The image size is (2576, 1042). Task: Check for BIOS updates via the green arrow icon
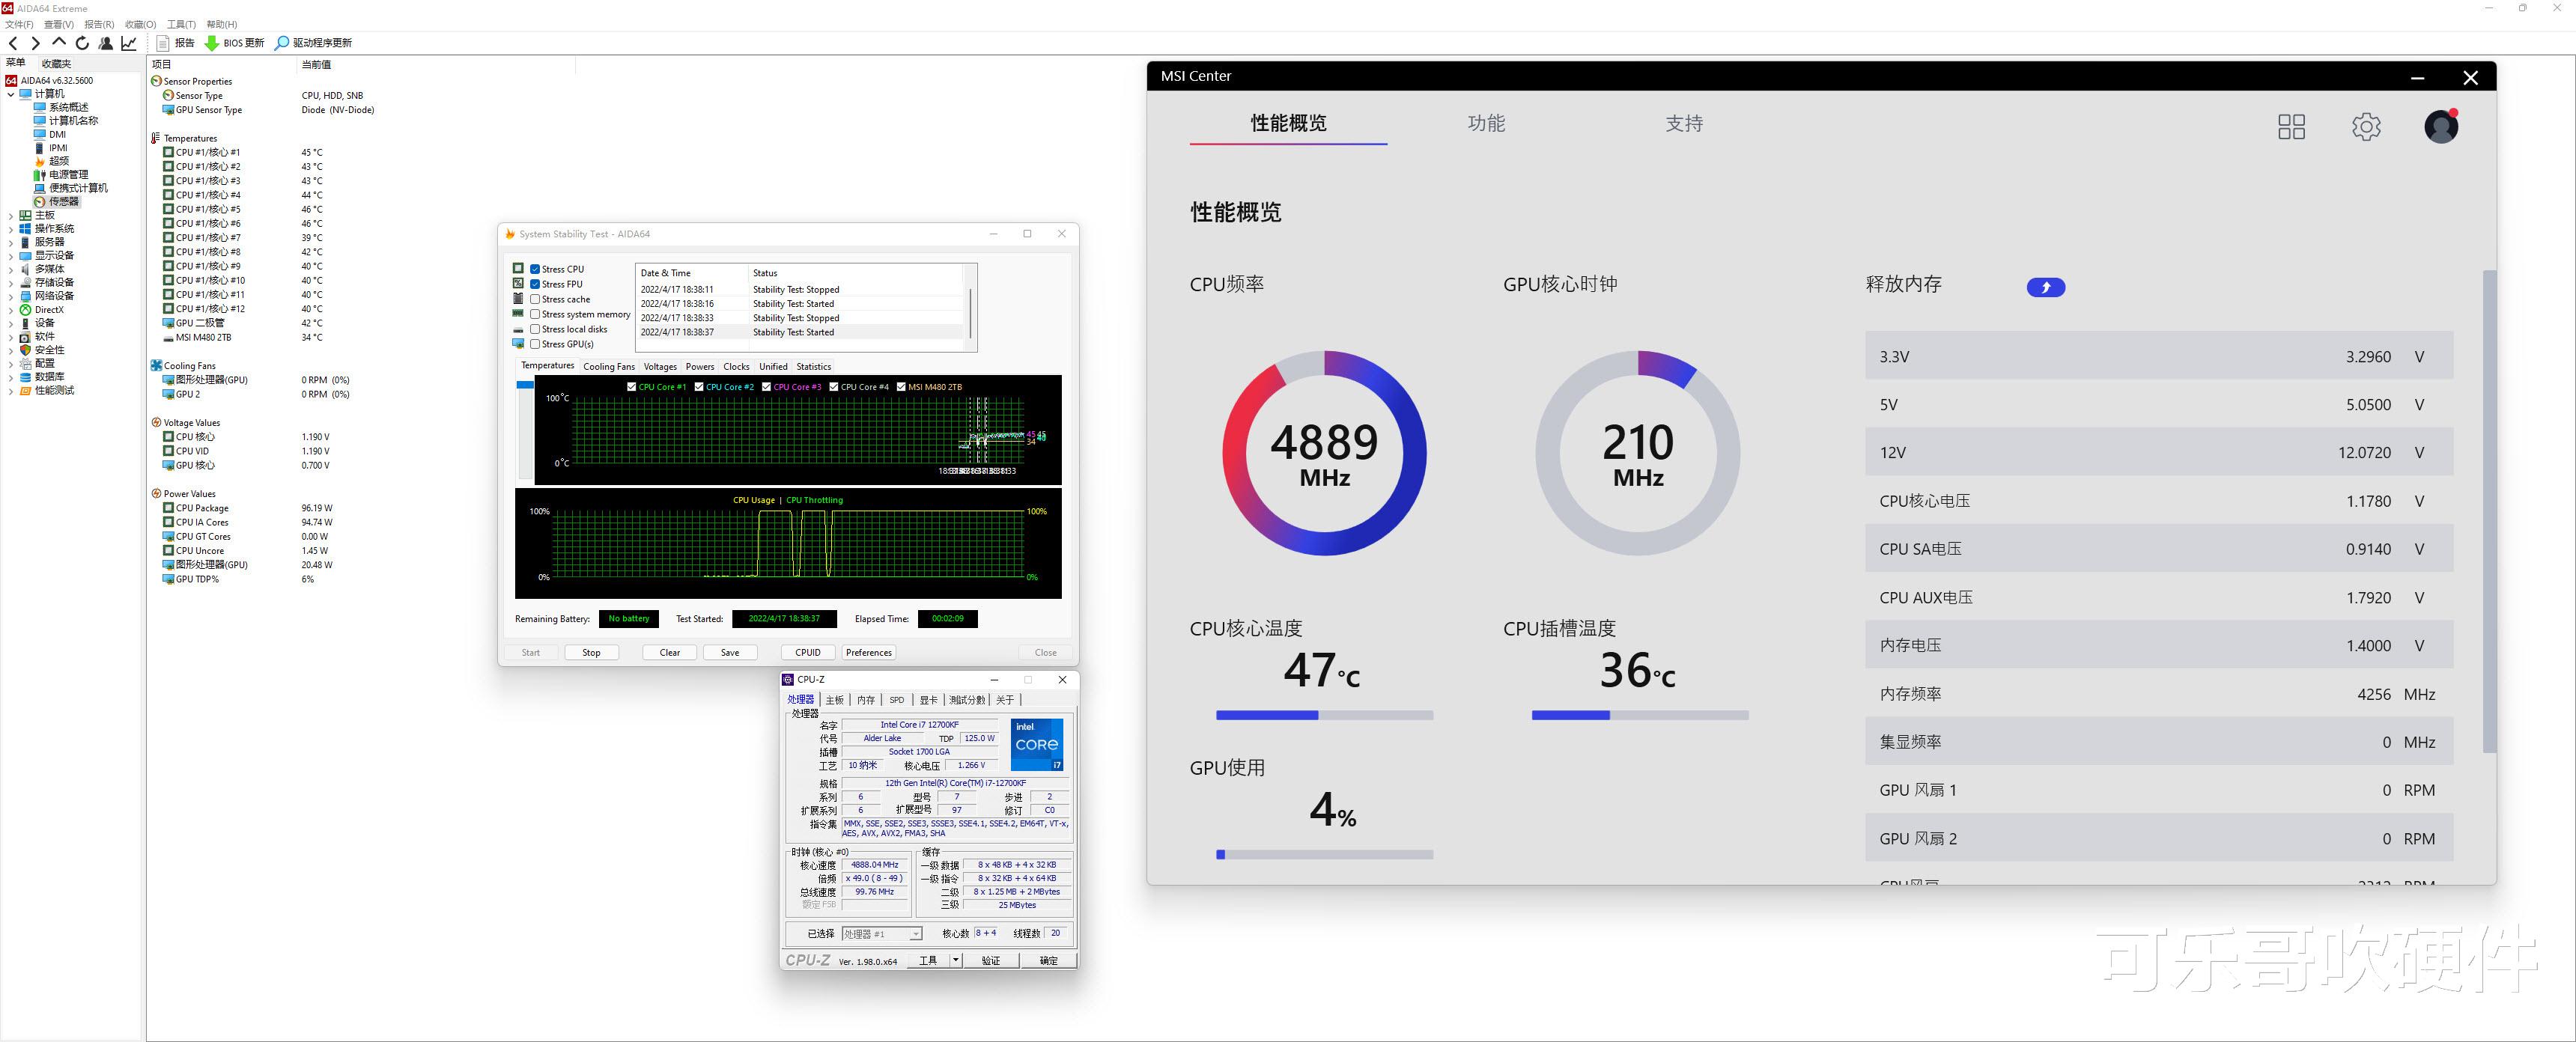click(212, 43)
